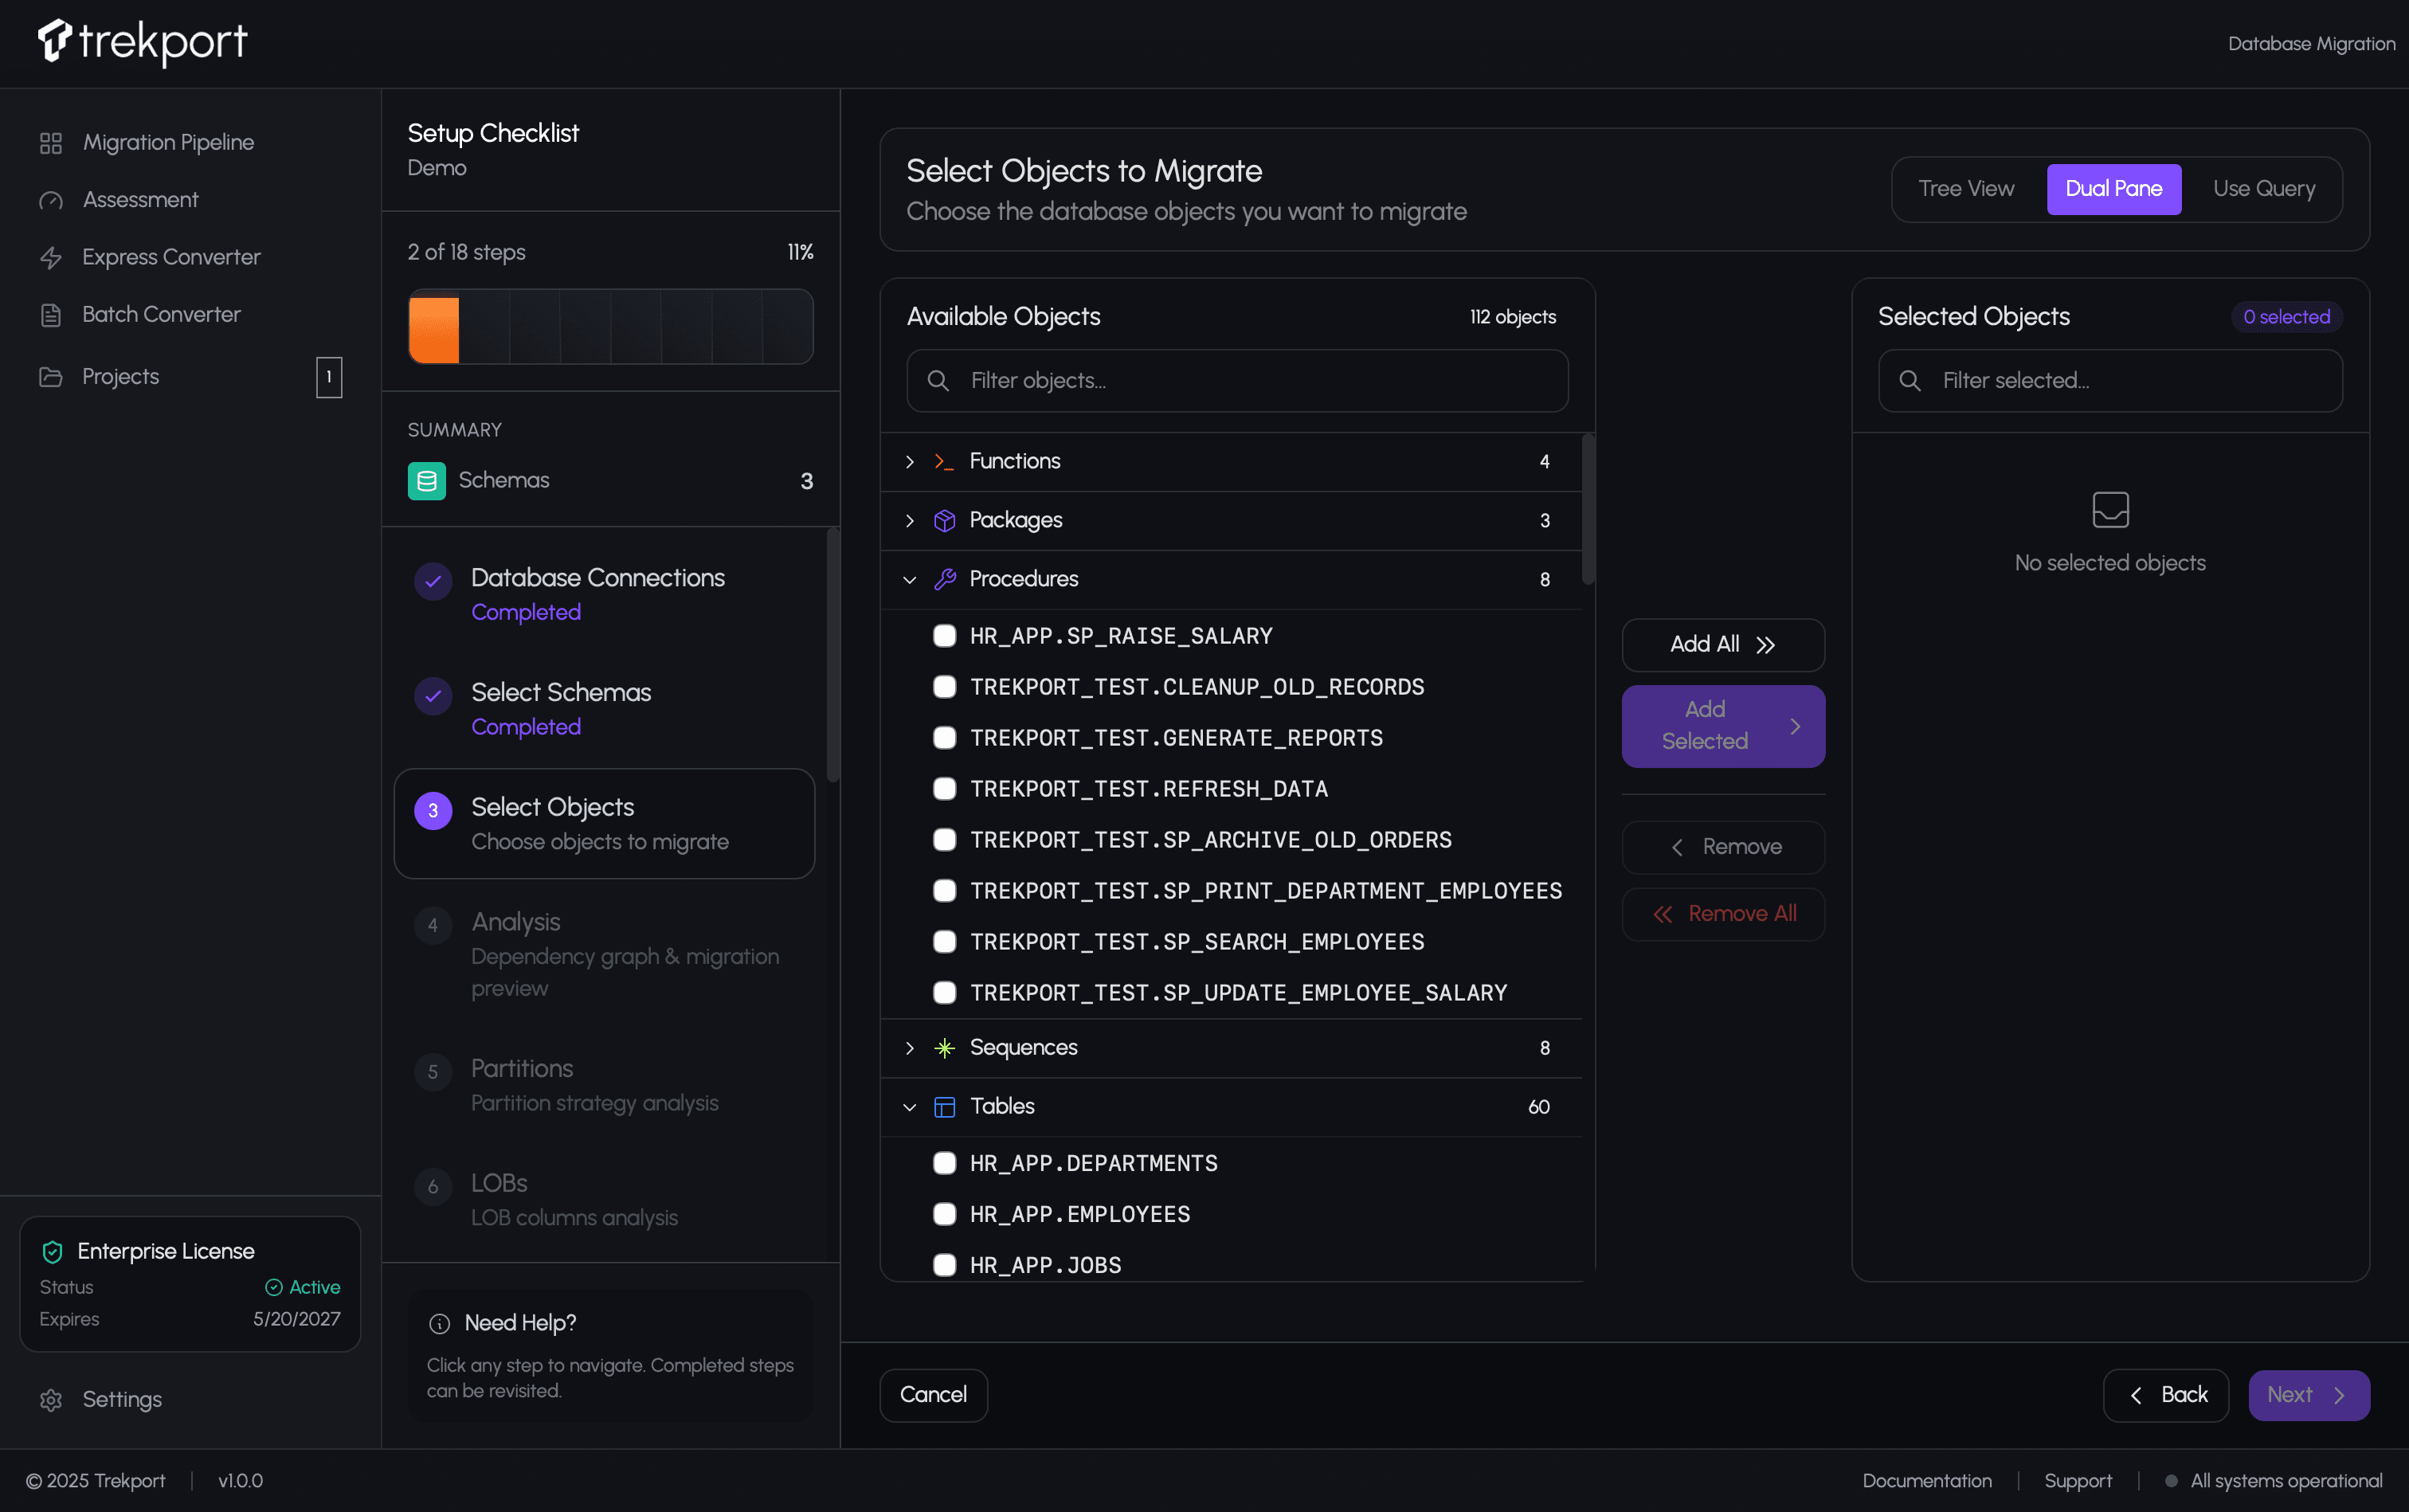This screenshot has height=1512, width=2409.
Task: Click the Assessment gauge icon
Action: tap(51, 201)
